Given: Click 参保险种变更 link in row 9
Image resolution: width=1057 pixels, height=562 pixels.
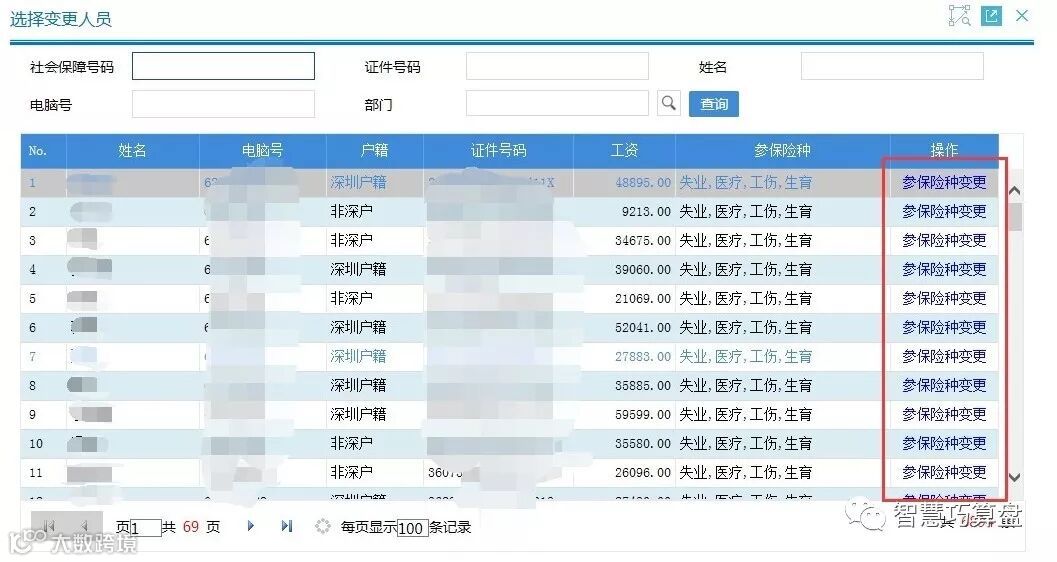Looking at the screenshot, I should click(944, 414).
